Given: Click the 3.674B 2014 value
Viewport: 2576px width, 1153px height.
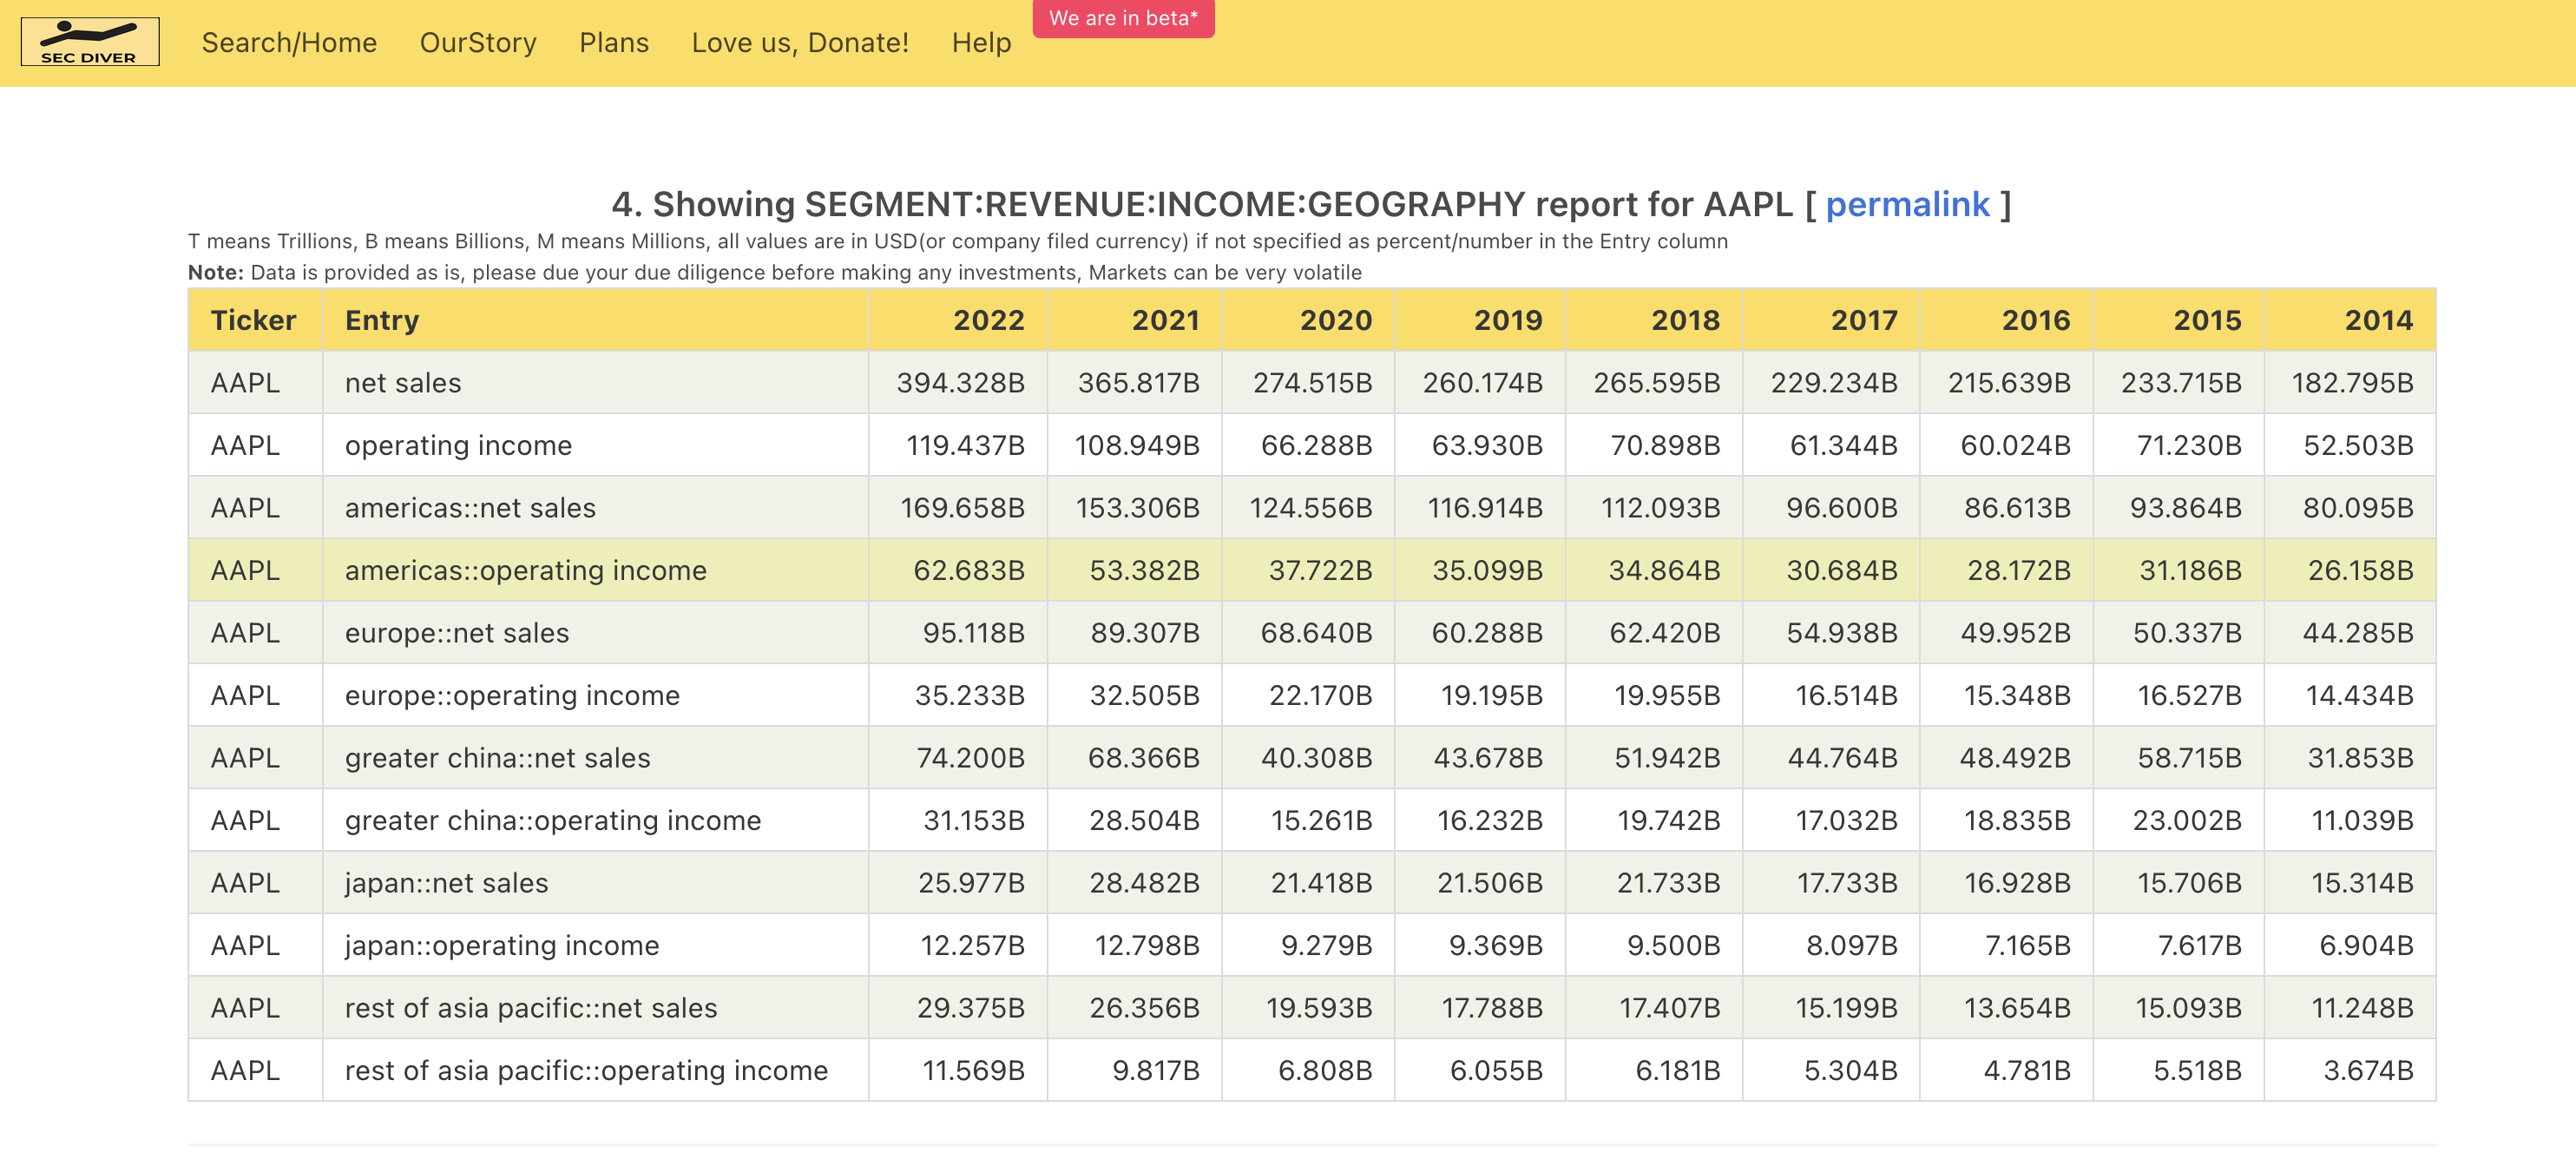Looking at the screenshot, I should pyautogui.click(x=2368, y=1070).
